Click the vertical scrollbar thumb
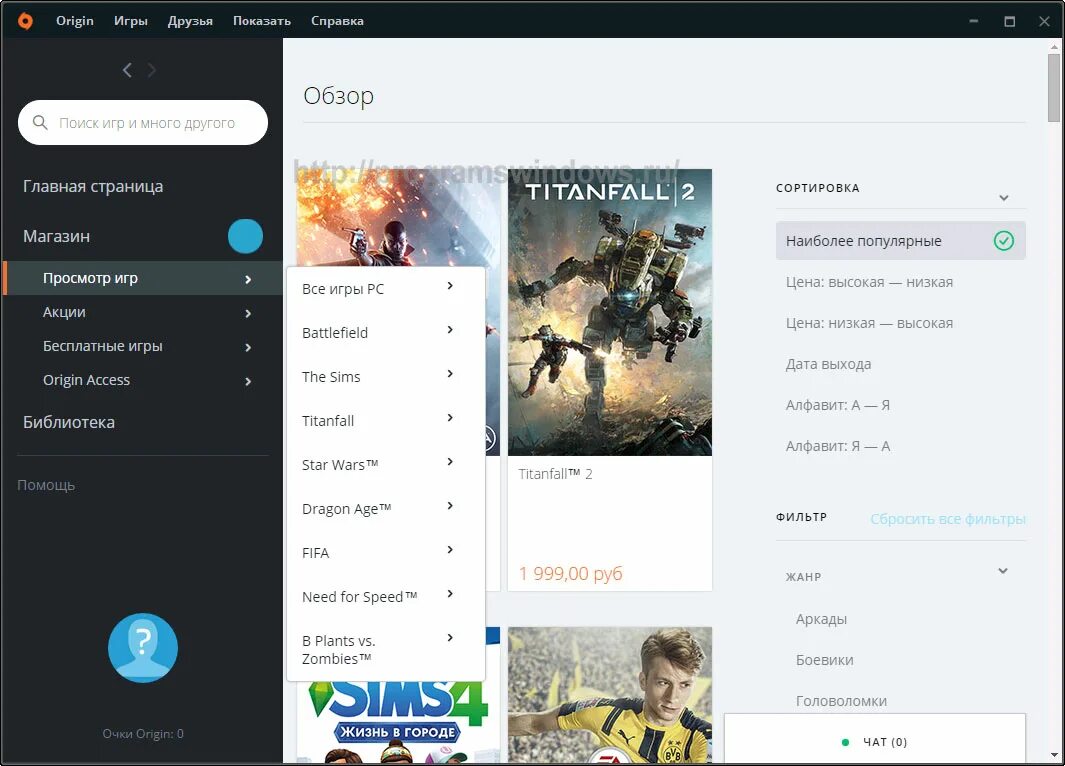The height and width of the screenshot is (766, 1065). (x=1054, y=88)
